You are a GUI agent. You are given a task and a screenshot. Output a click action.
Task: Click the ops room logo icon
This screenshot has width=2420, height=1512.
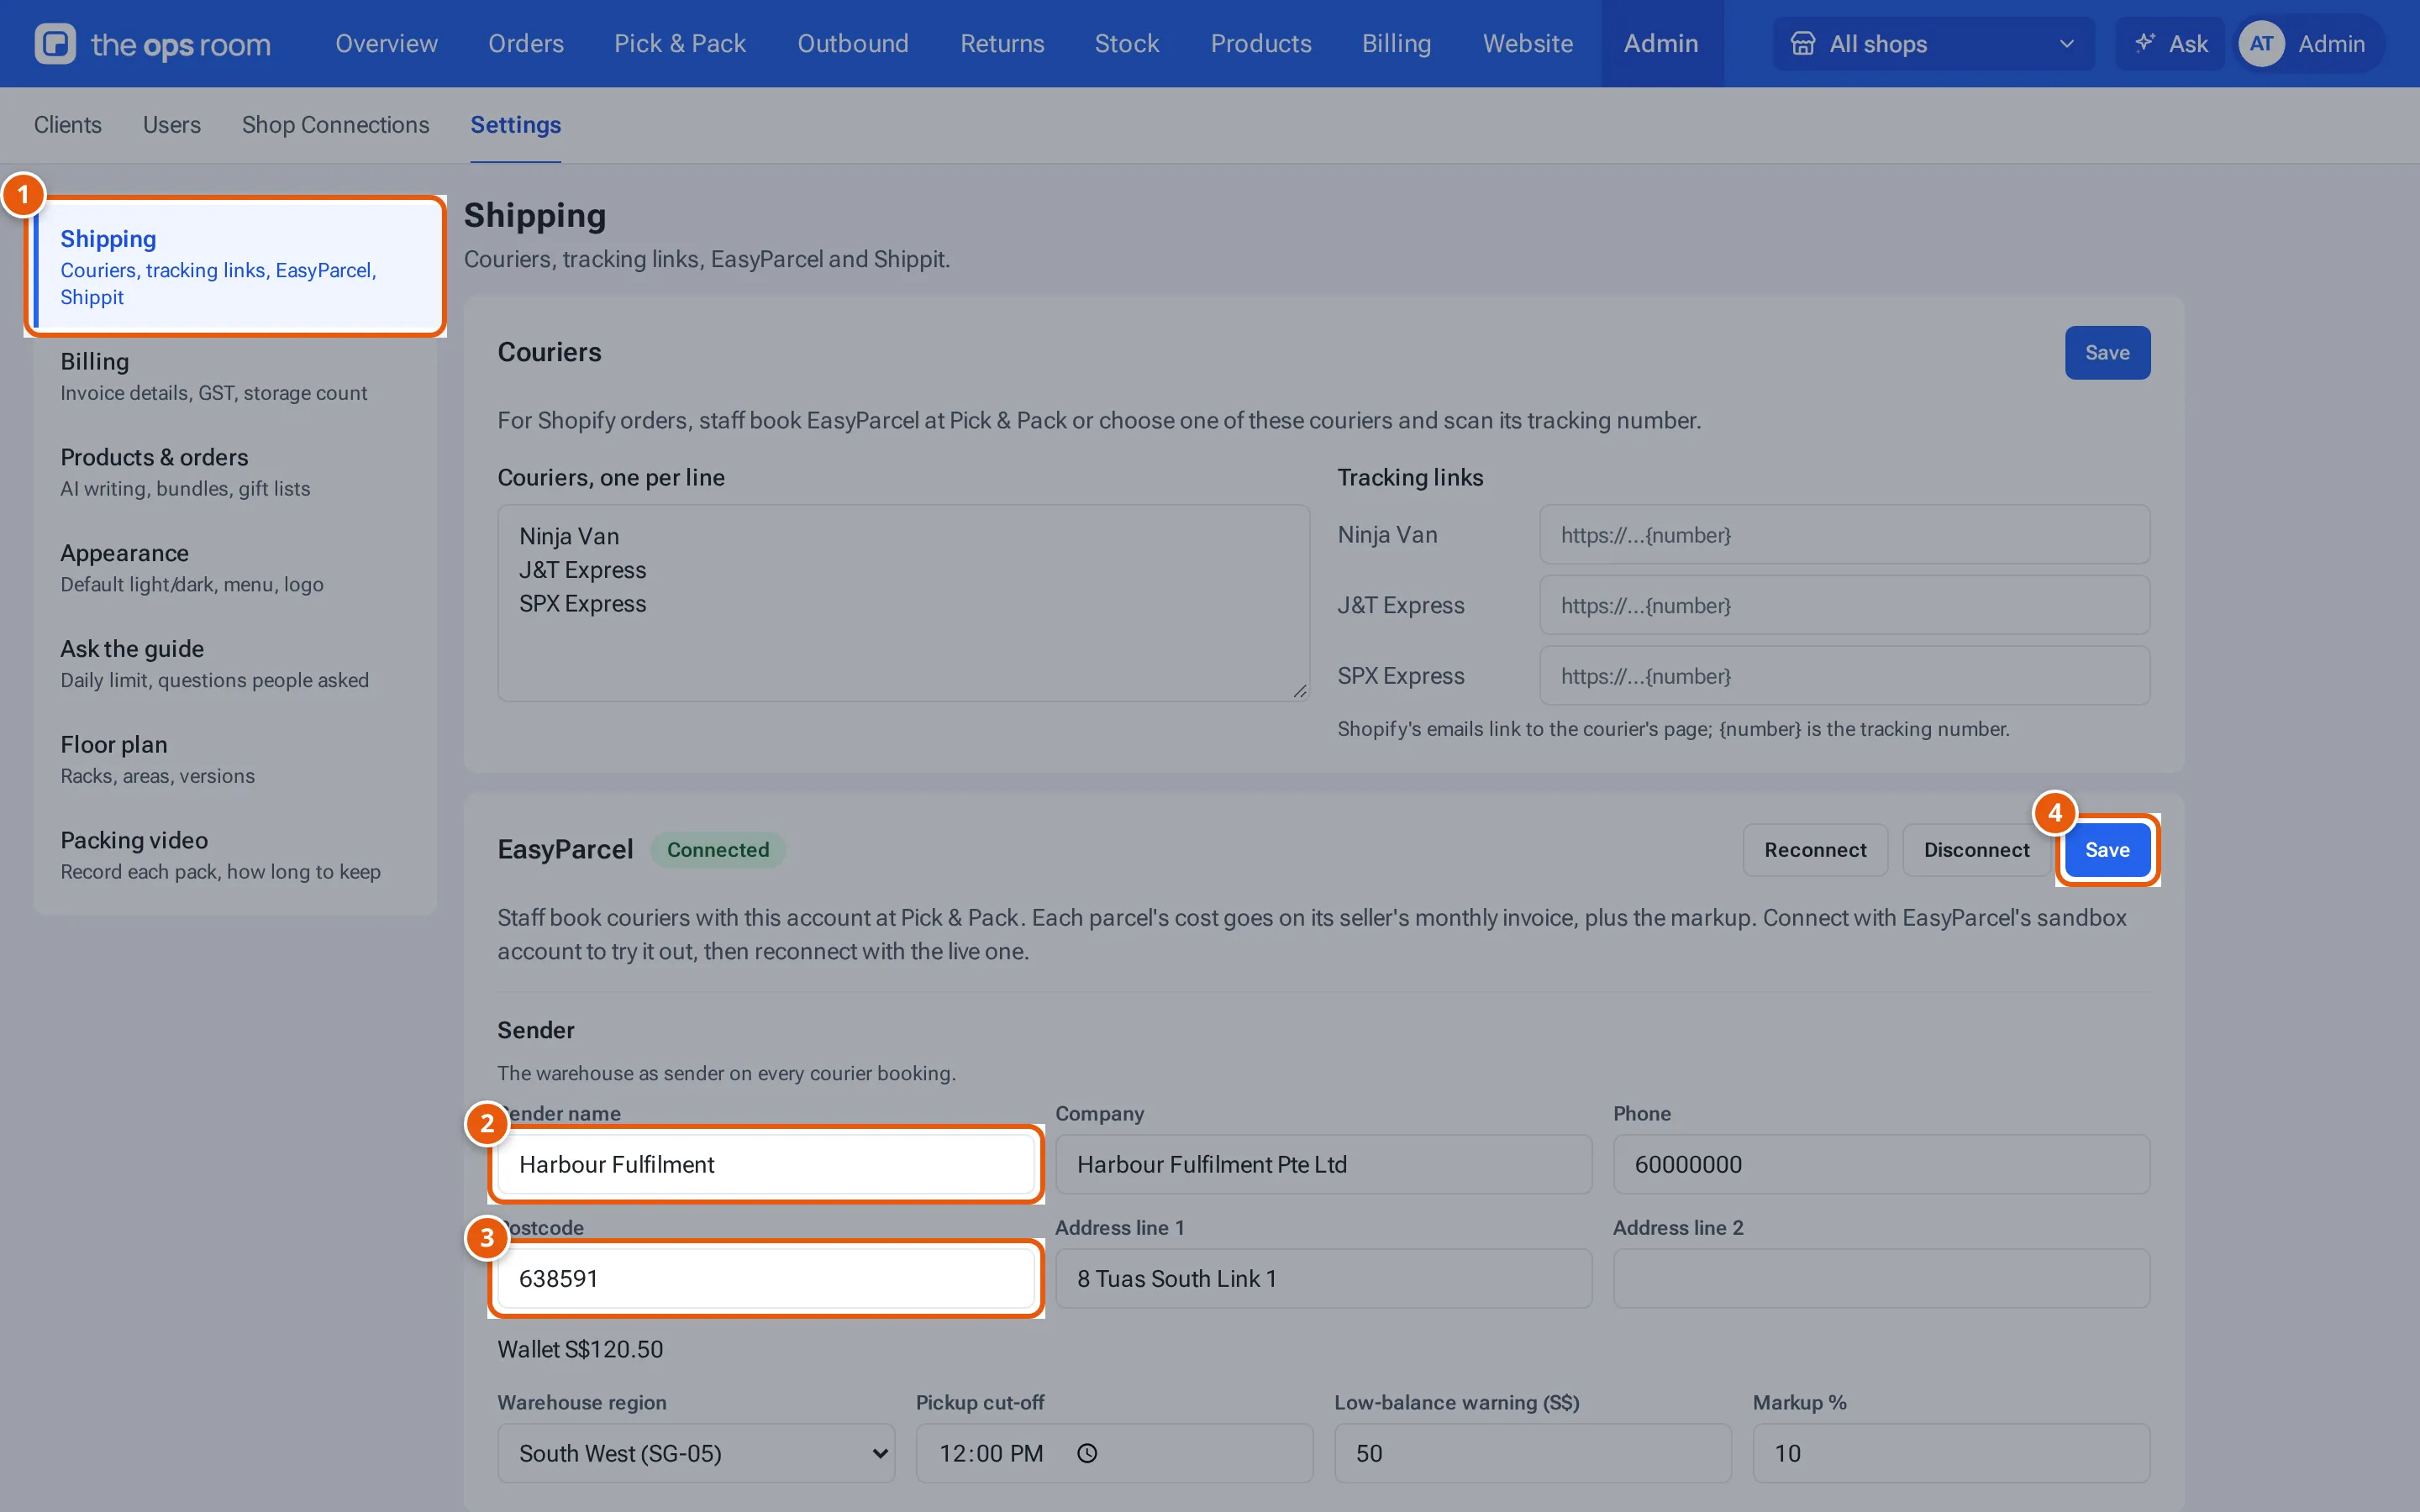55,44
